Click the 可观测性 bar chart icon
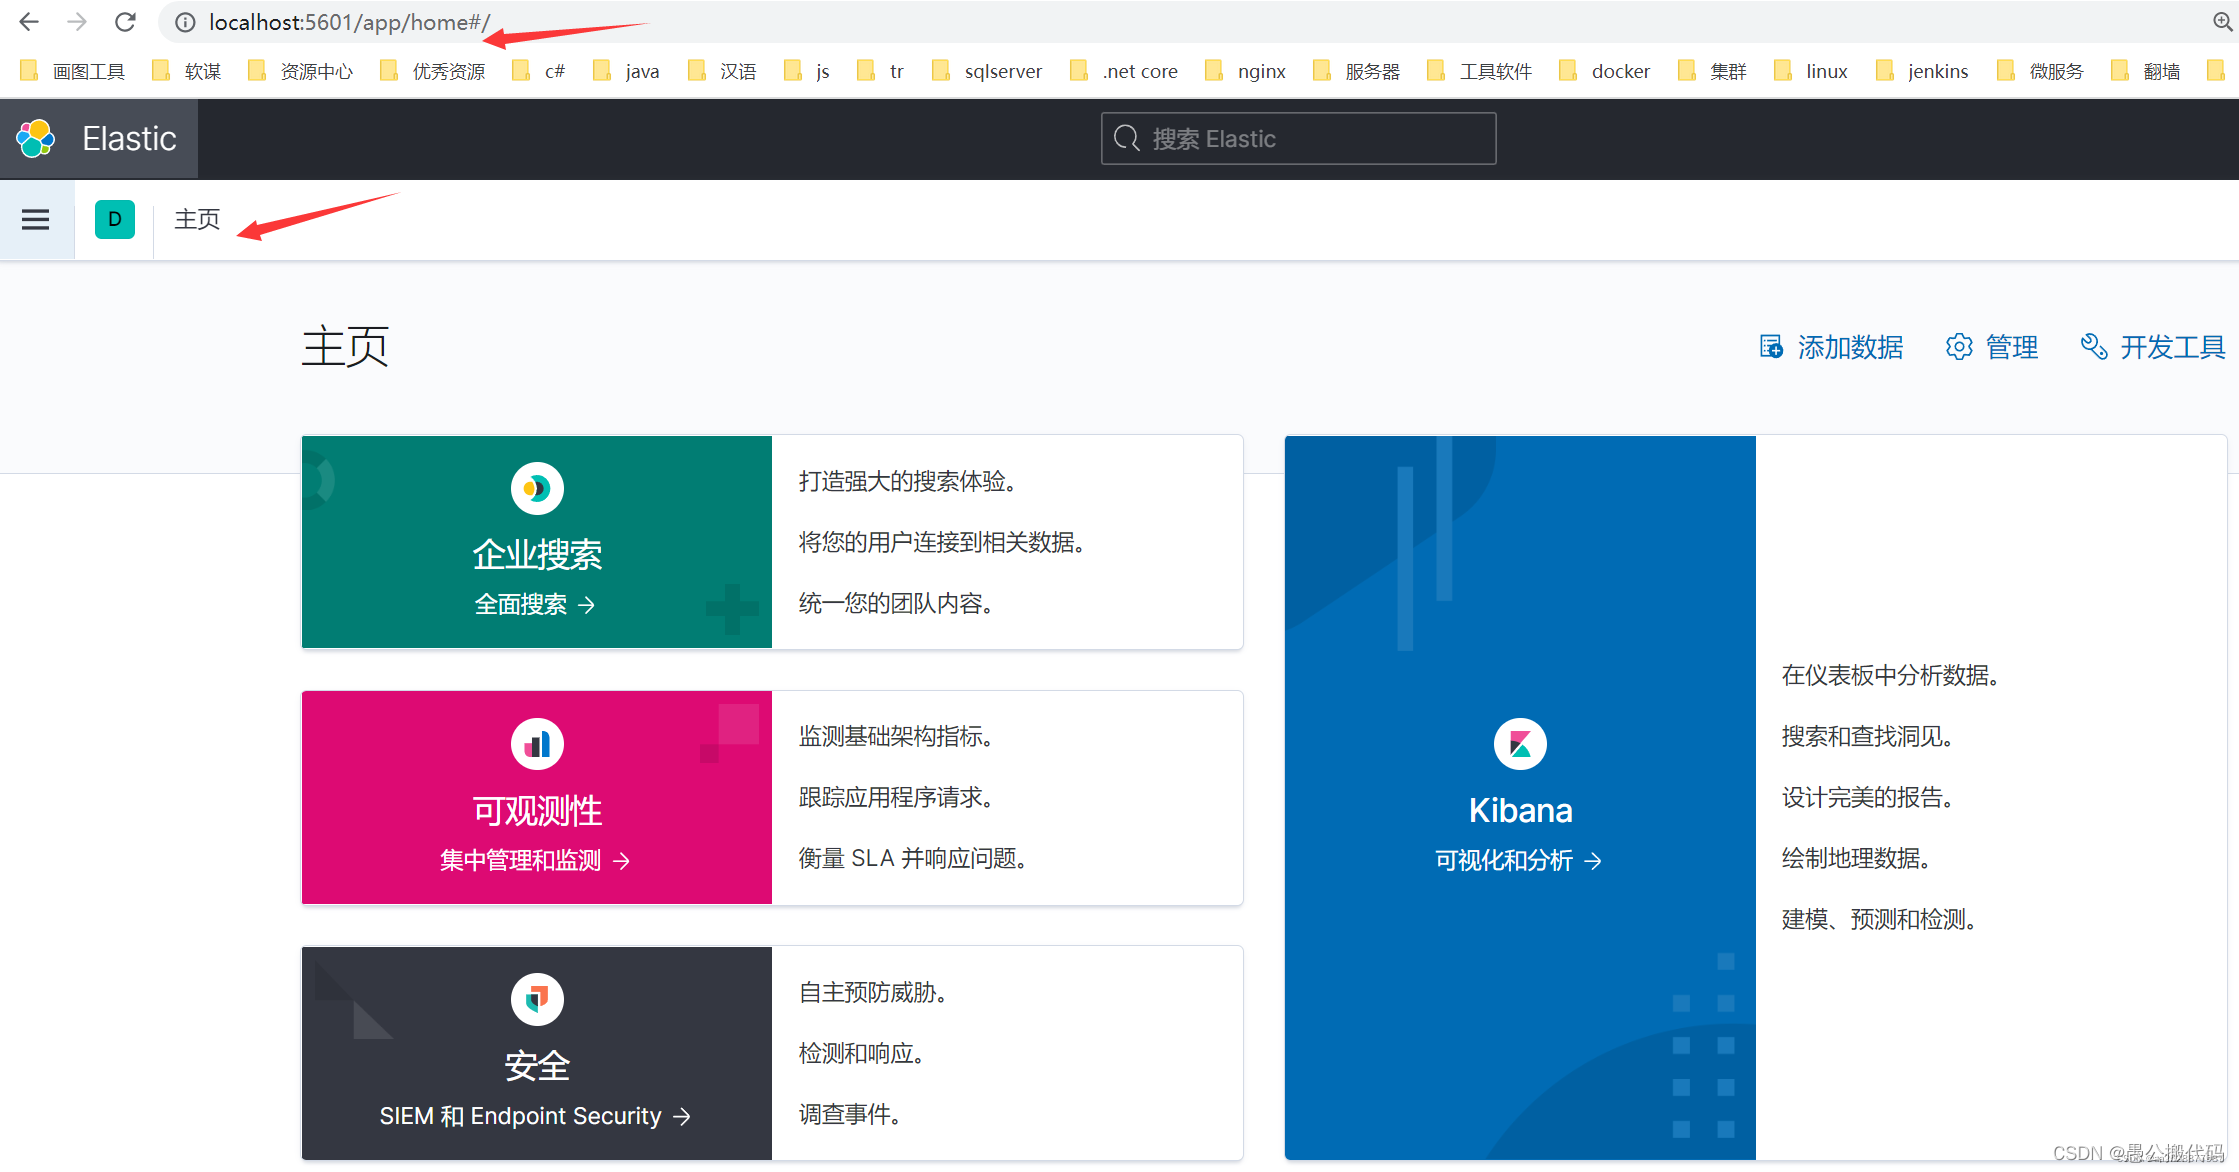 pos(537,743)
